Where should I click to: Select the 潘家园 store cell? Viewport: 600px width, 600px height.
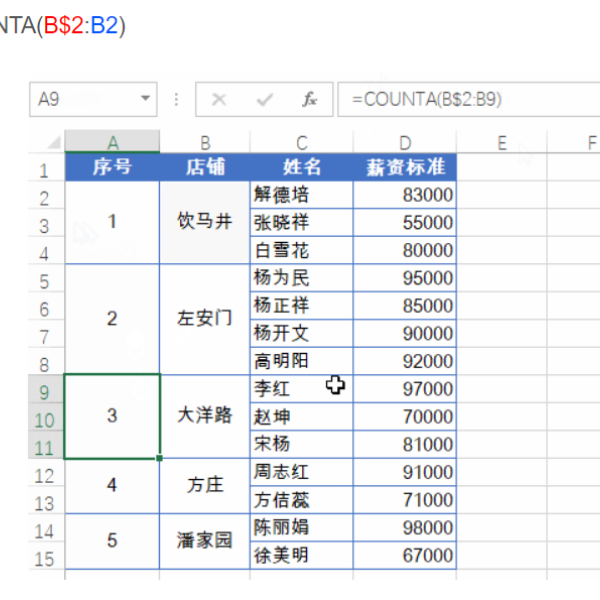click(x=204, y=541)
